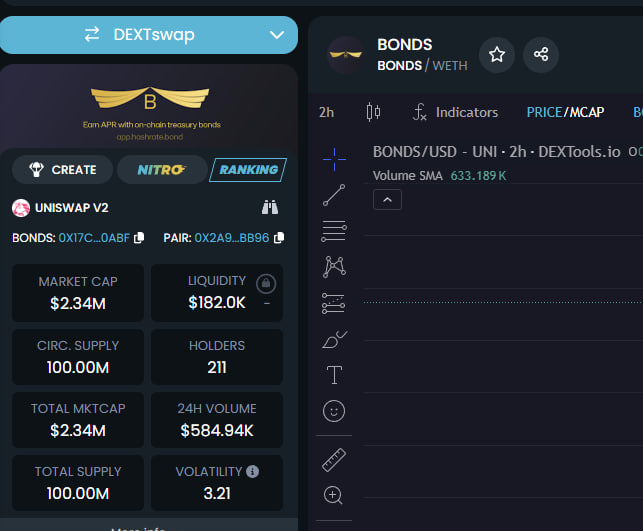Click the TOTAL SUPPLY 100.00M value

coord(78,493)
